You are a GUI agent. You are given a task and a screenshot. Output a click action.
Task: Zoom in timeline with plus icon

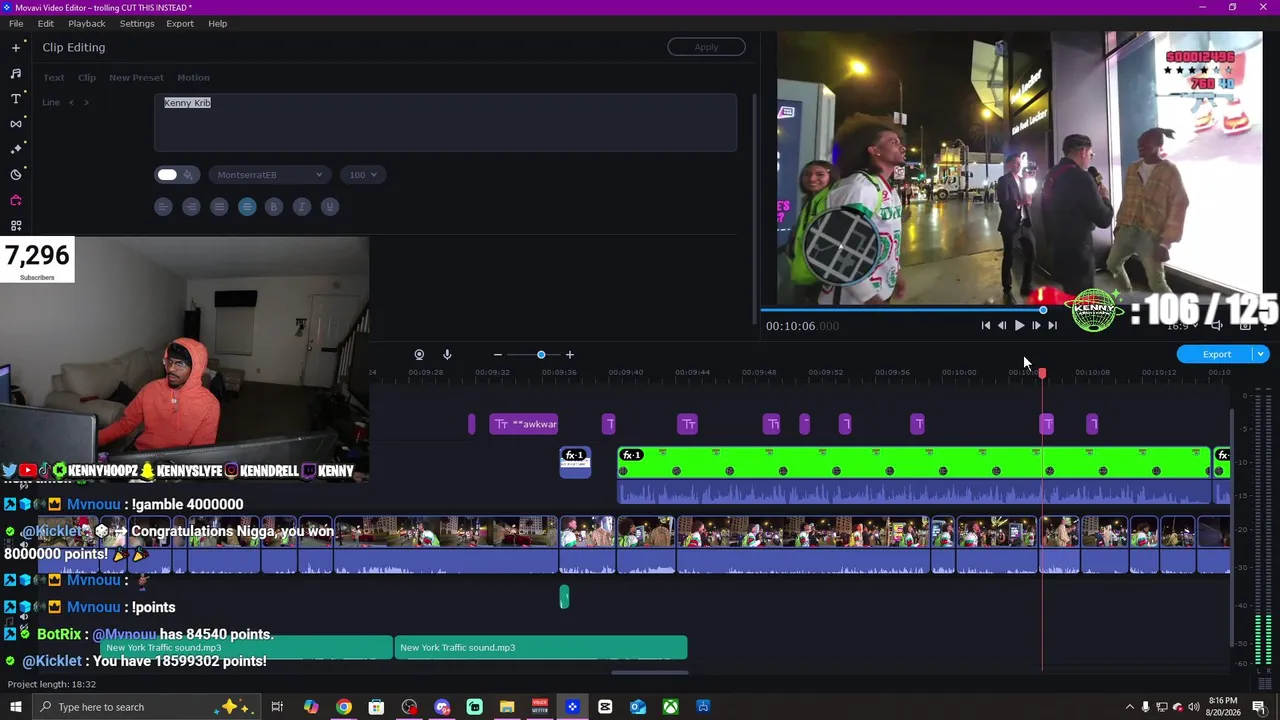tap(570, 354)
